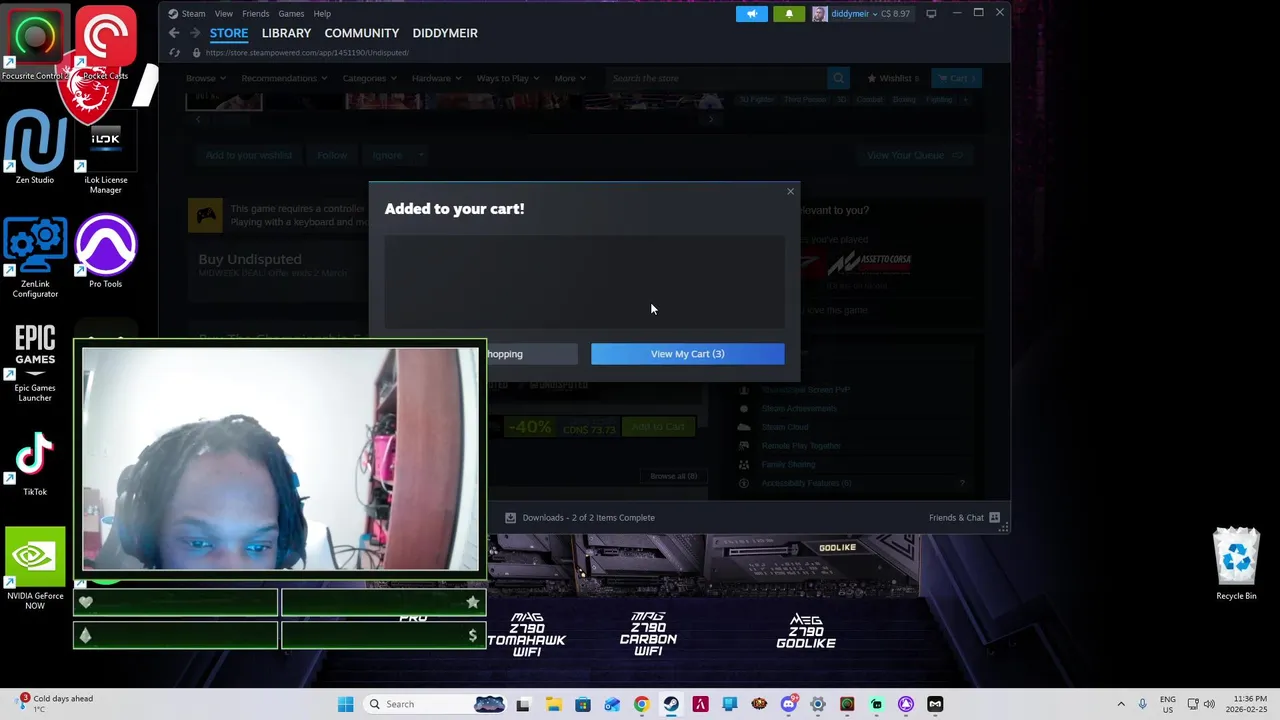Open the Windows Start menu
1280x720 pixels.
tap(345, 704)
